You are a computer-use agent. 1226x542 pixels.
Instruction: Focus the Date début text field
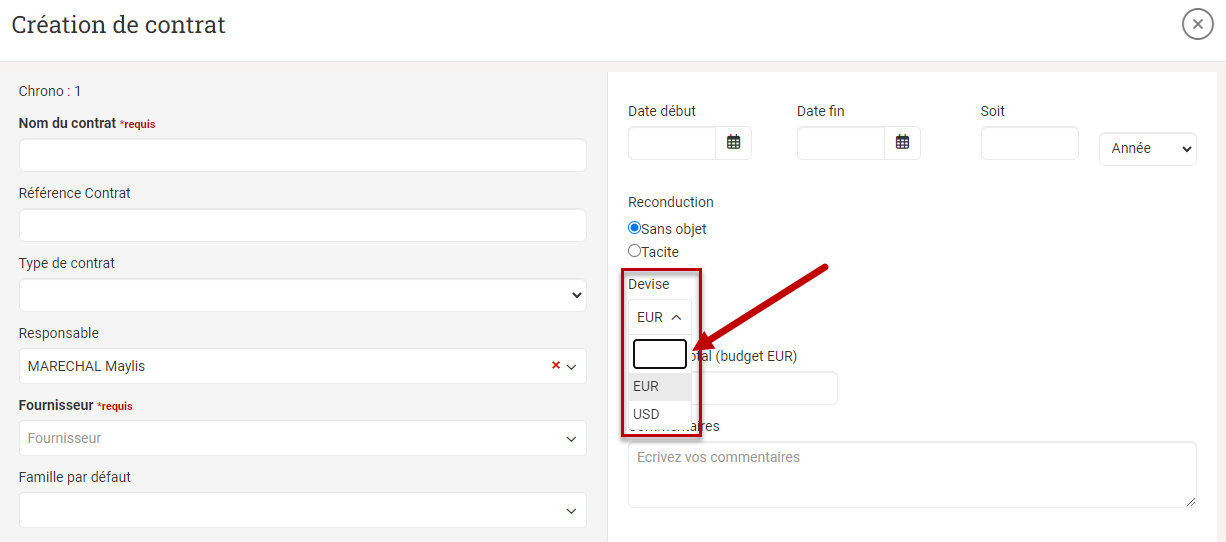coord(672,143)
